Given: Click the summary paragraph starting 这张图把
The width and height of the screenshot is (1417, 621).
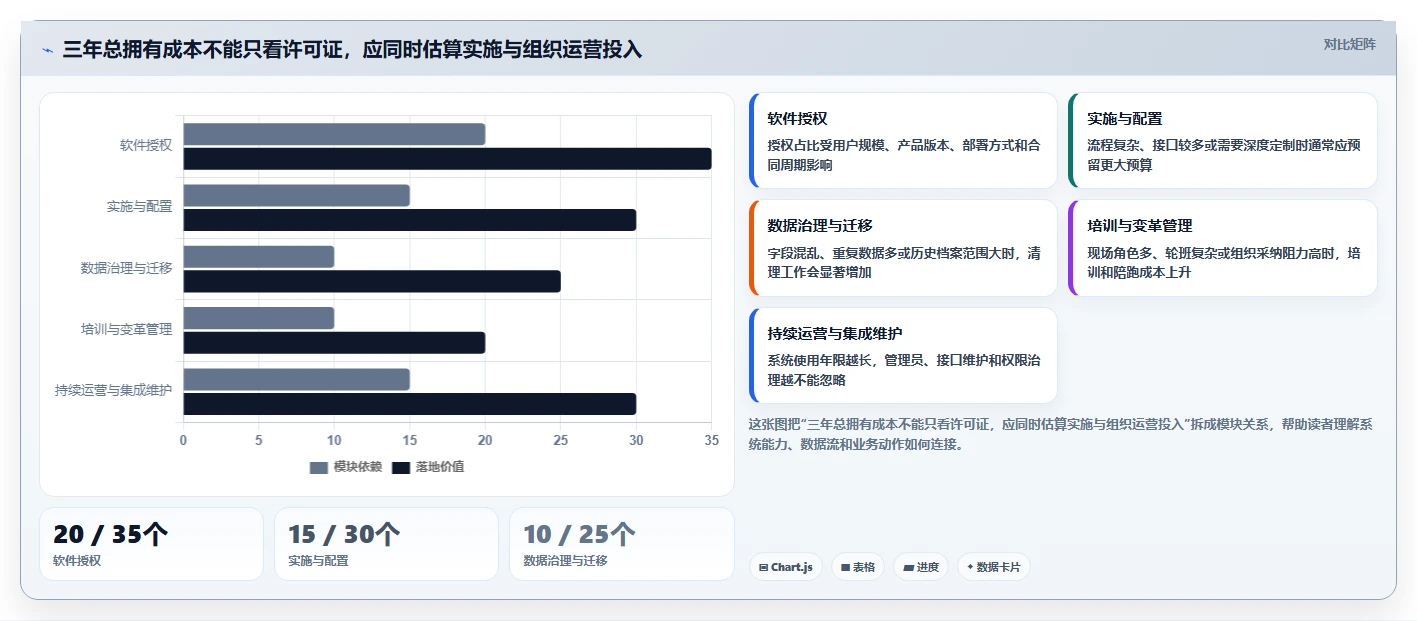Looking at the screenshot, I should point(1061,434).
